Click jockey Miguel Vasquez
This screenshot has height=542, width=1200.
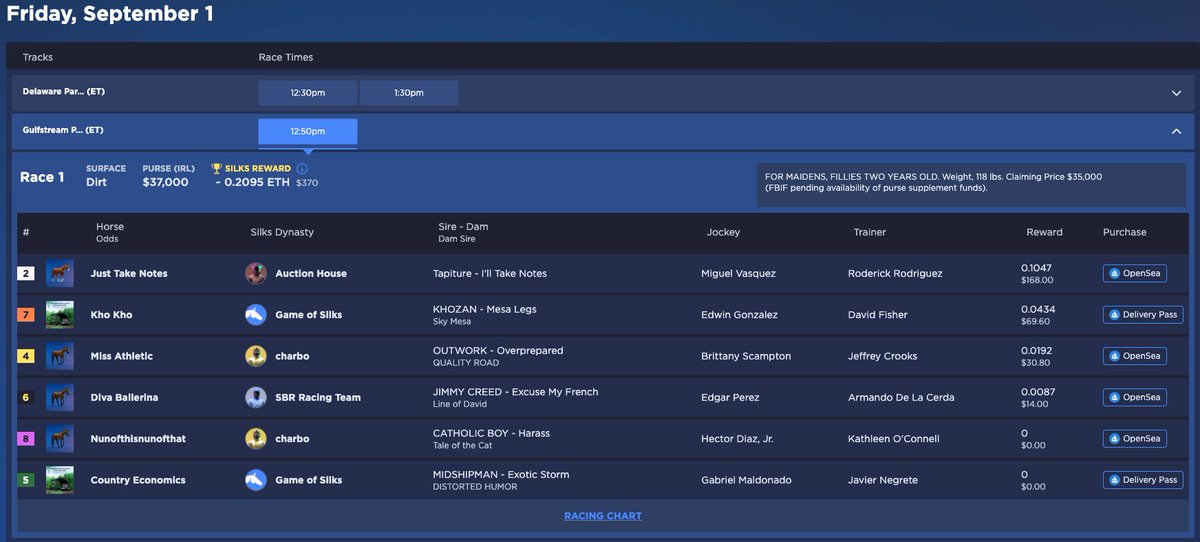point(738,273)
